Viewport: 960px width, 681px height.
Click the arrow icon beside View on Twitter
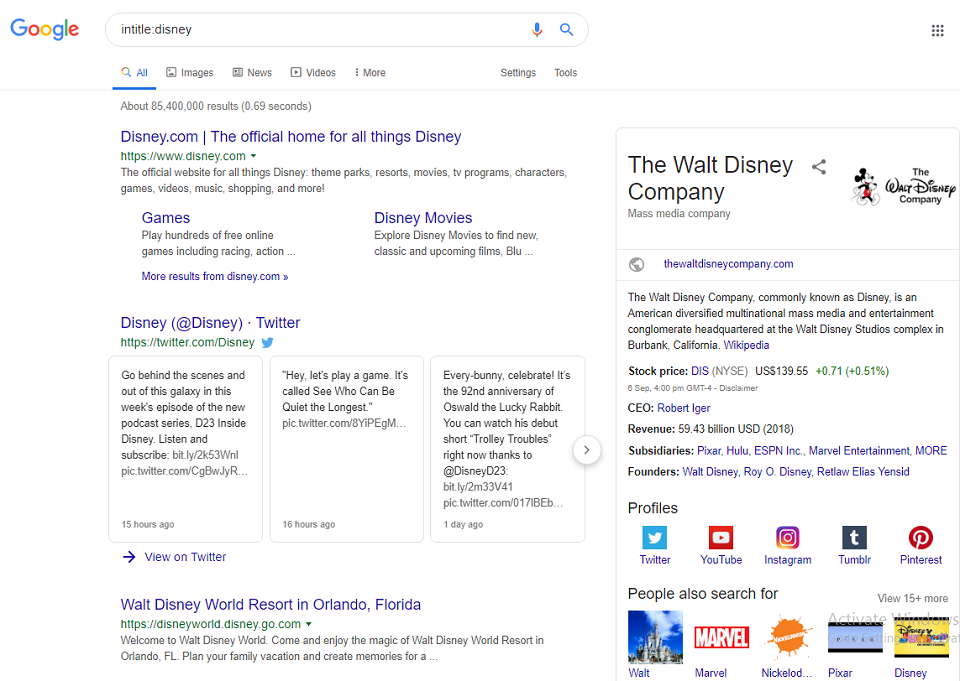pyautogui.click(x=129, y=557)
